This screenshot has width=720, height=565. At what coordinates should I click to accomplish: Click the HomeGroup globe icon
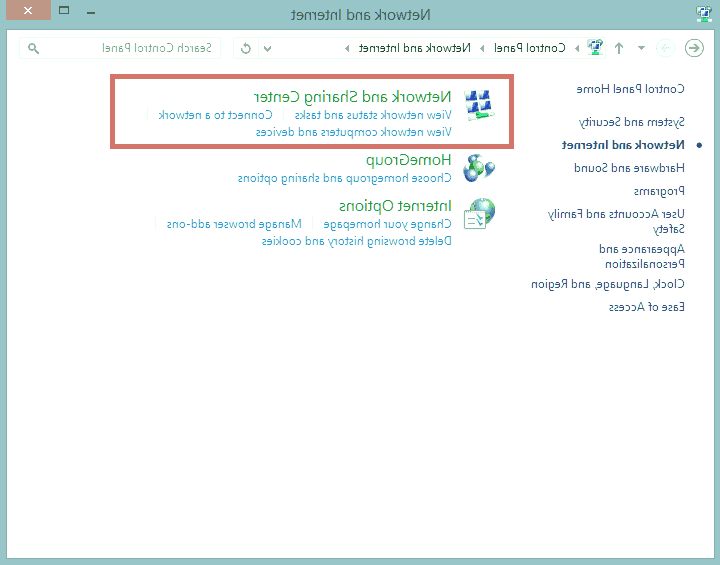(x=479, y=168)
